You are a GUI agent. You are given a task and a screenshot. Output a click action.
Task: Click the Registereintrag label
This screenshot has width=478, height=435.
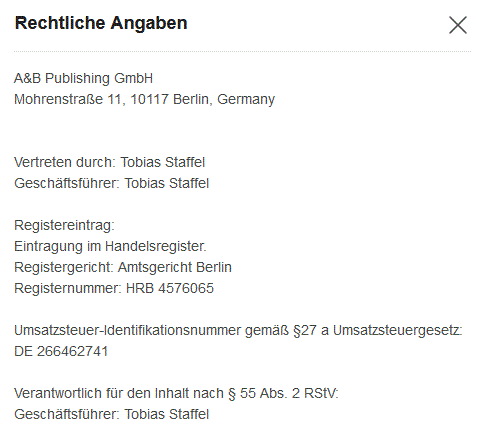pyautogui.click(x=64, y=226)
